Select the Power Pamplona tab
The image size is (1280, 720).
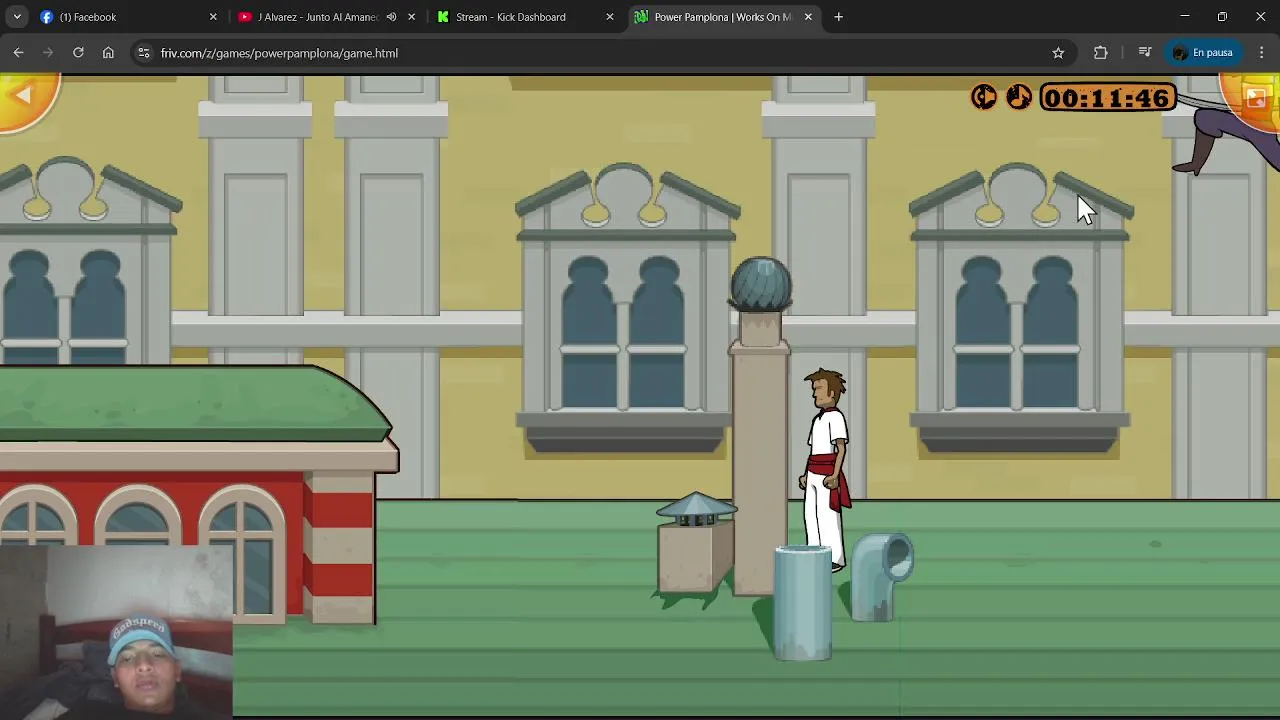pos(723,17)
